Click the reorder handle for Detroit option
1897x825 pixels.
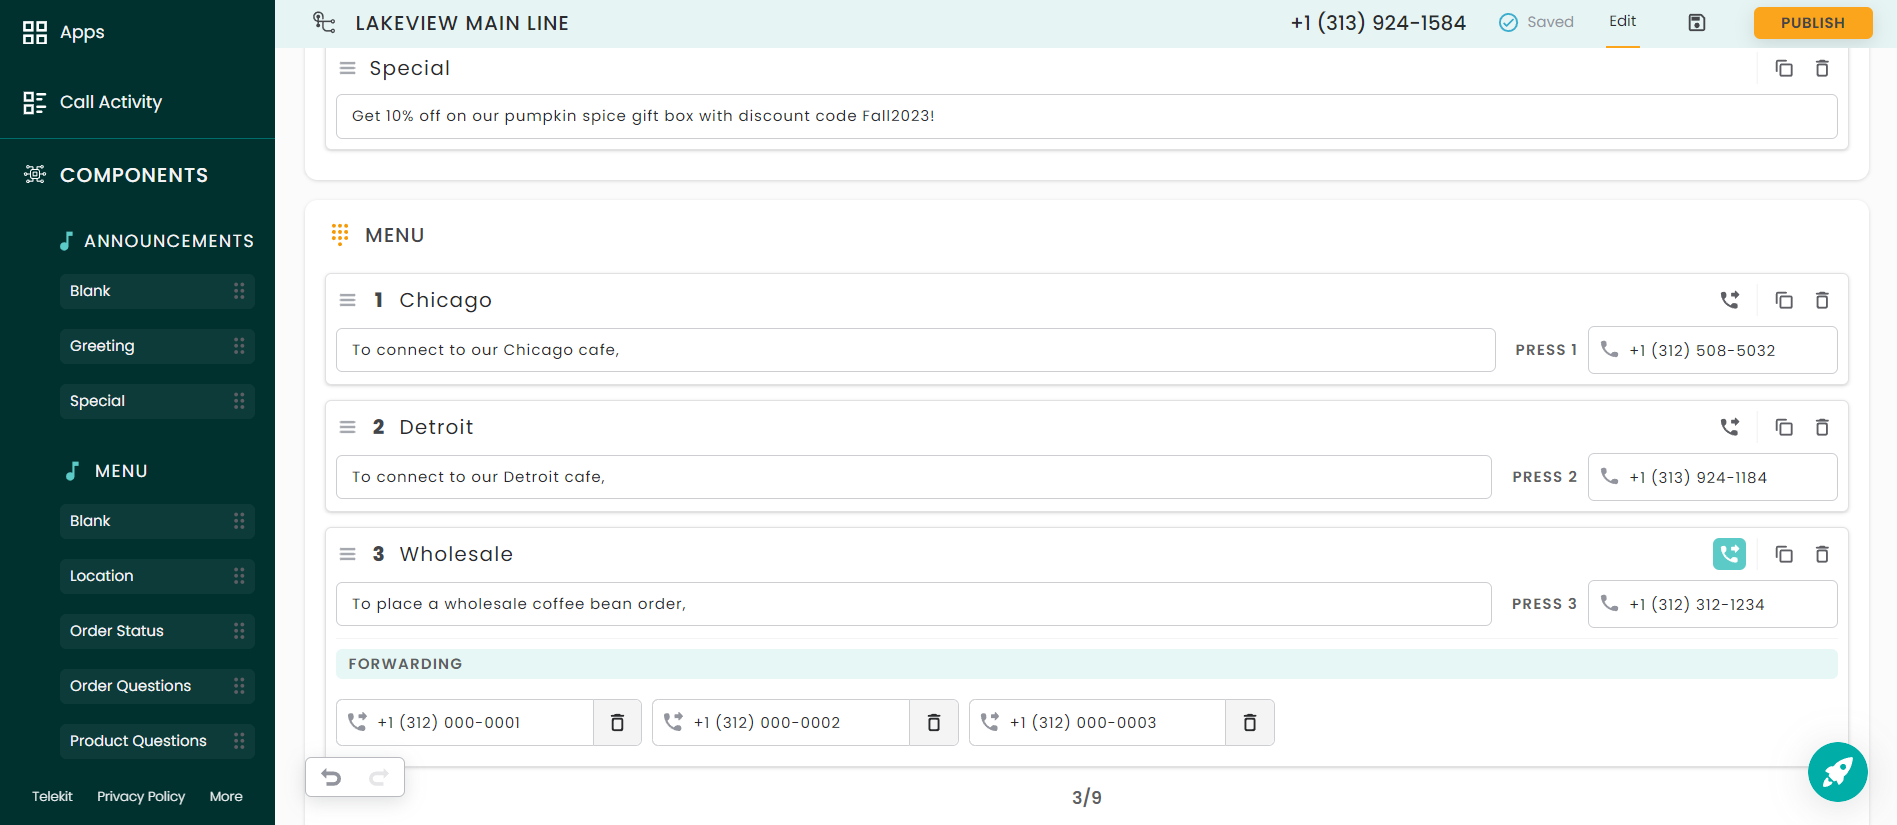tap(348, 427)
